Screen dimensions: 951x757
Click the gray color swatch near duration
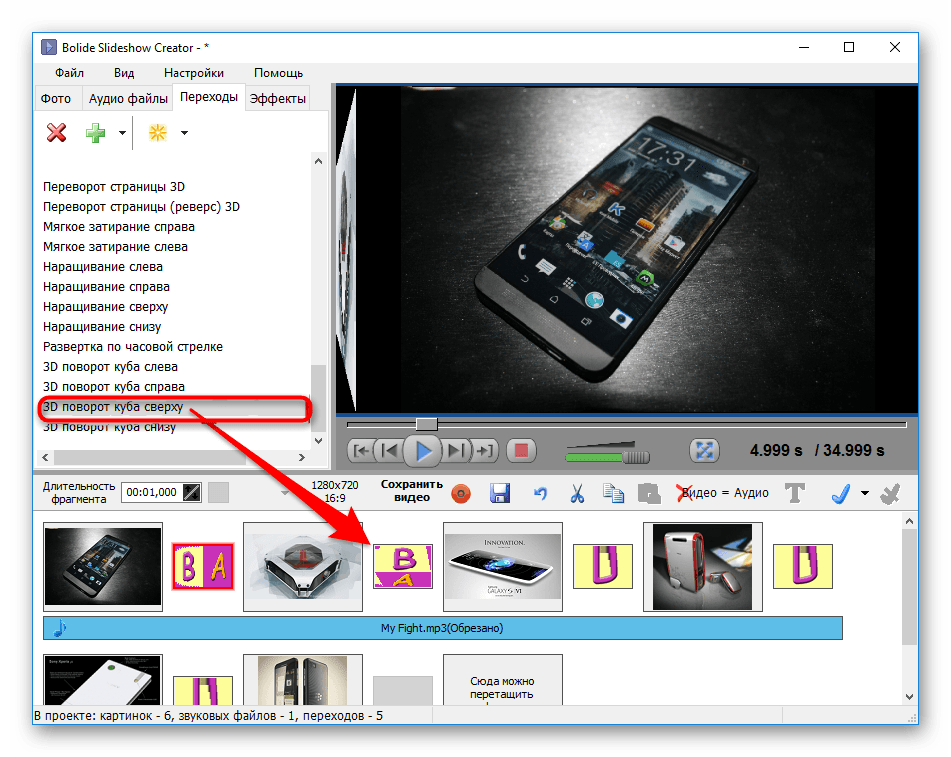pyautogui.click(x=218, y=493)
